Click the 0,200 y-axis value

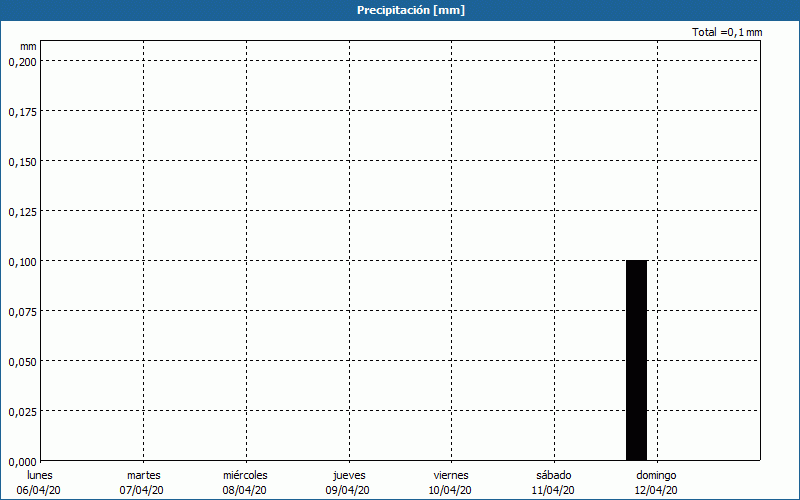(23, 62)
